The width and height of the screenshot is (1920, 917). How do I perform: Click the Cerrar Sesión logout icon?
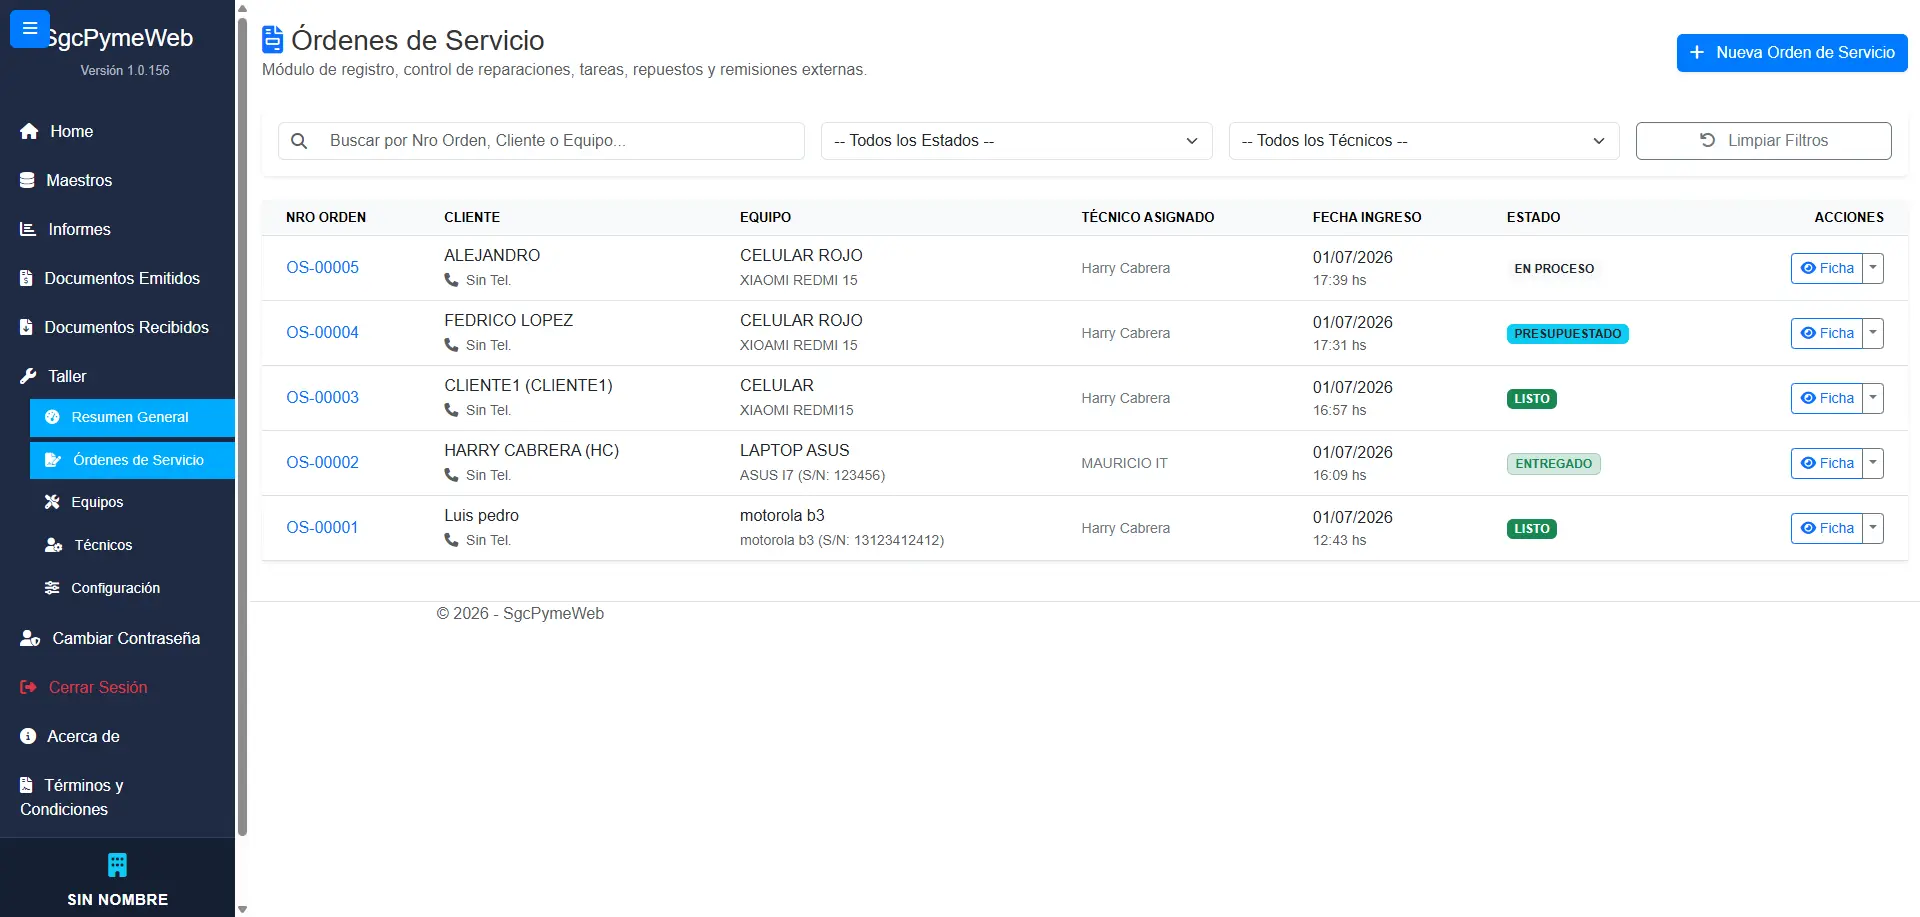click(28, 688)
